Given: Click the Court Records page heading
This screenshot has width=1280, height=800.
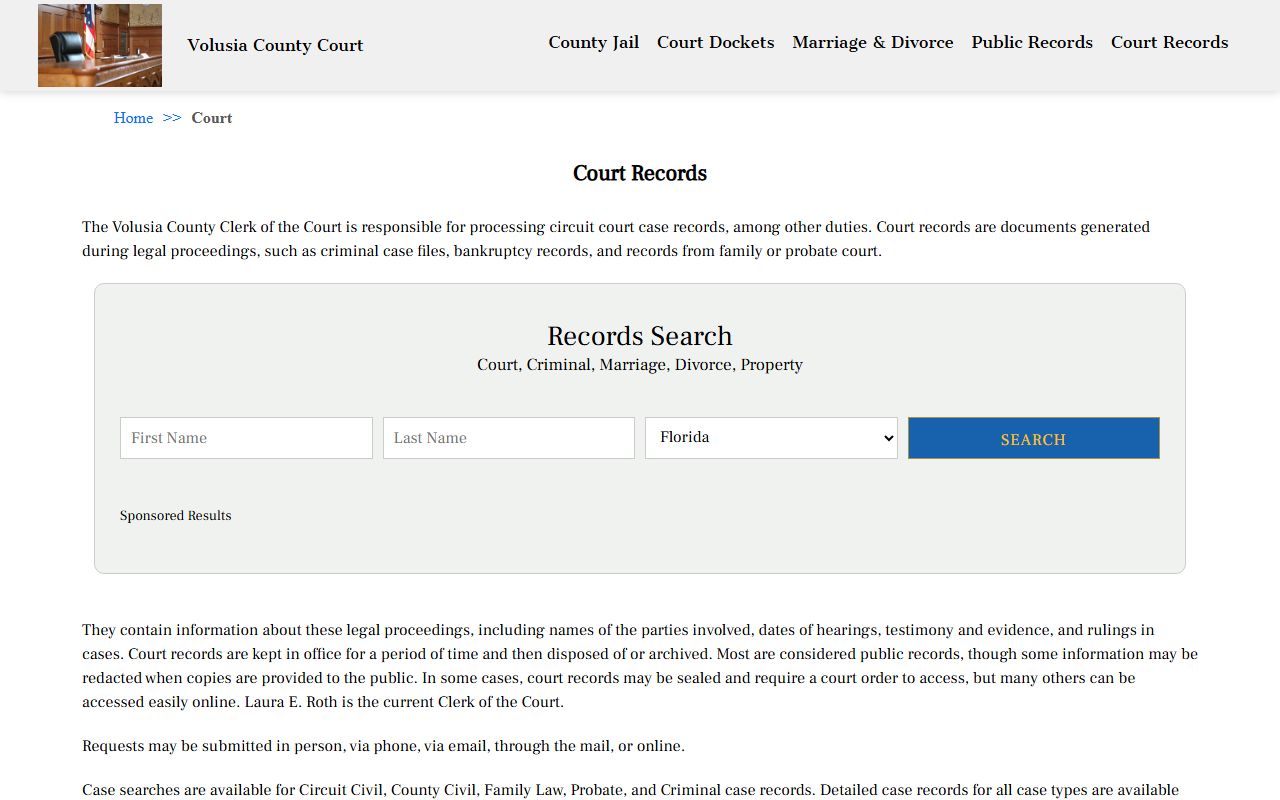Looking at the screenshot, I should pyautogui.click(x=640, y=173).
